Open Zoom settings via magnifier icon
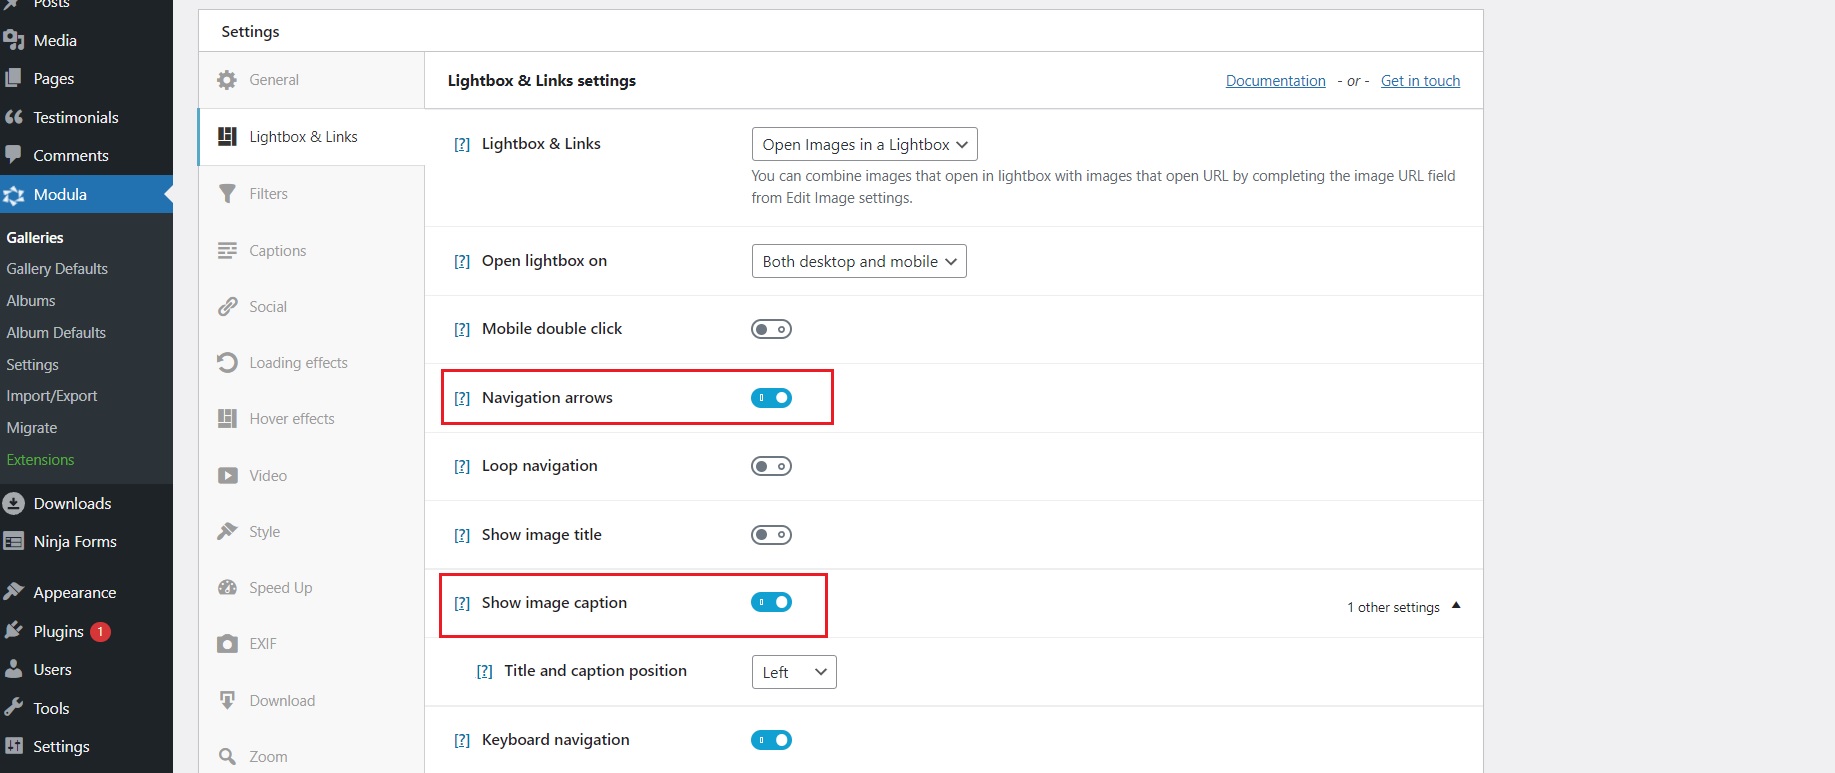Viewport: 1835px width, 773px height. click(x=228, y=756)
